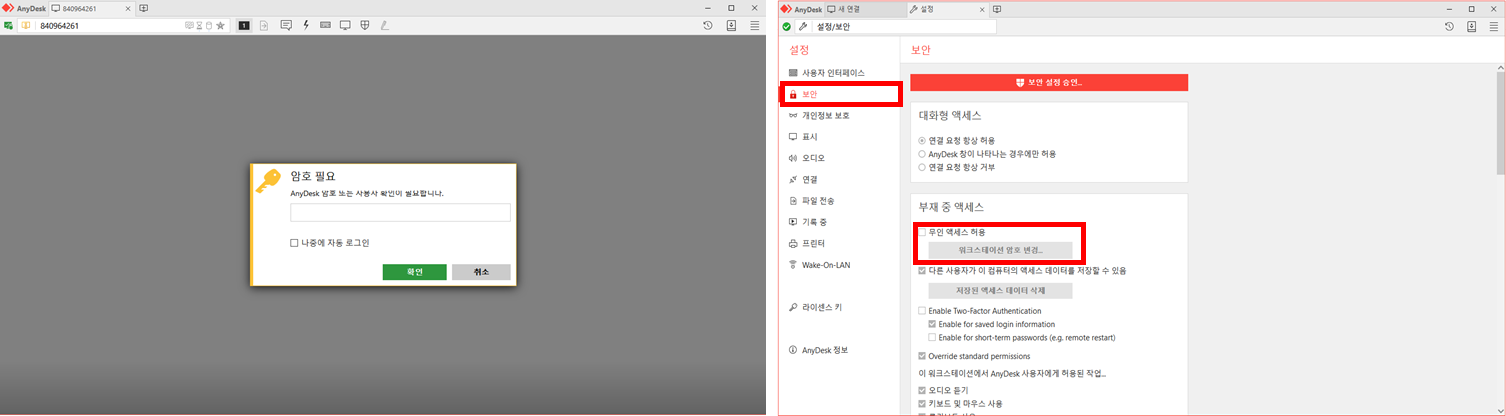Enable 무인 액세스 허용 checkbox

[x=922, y=232]
